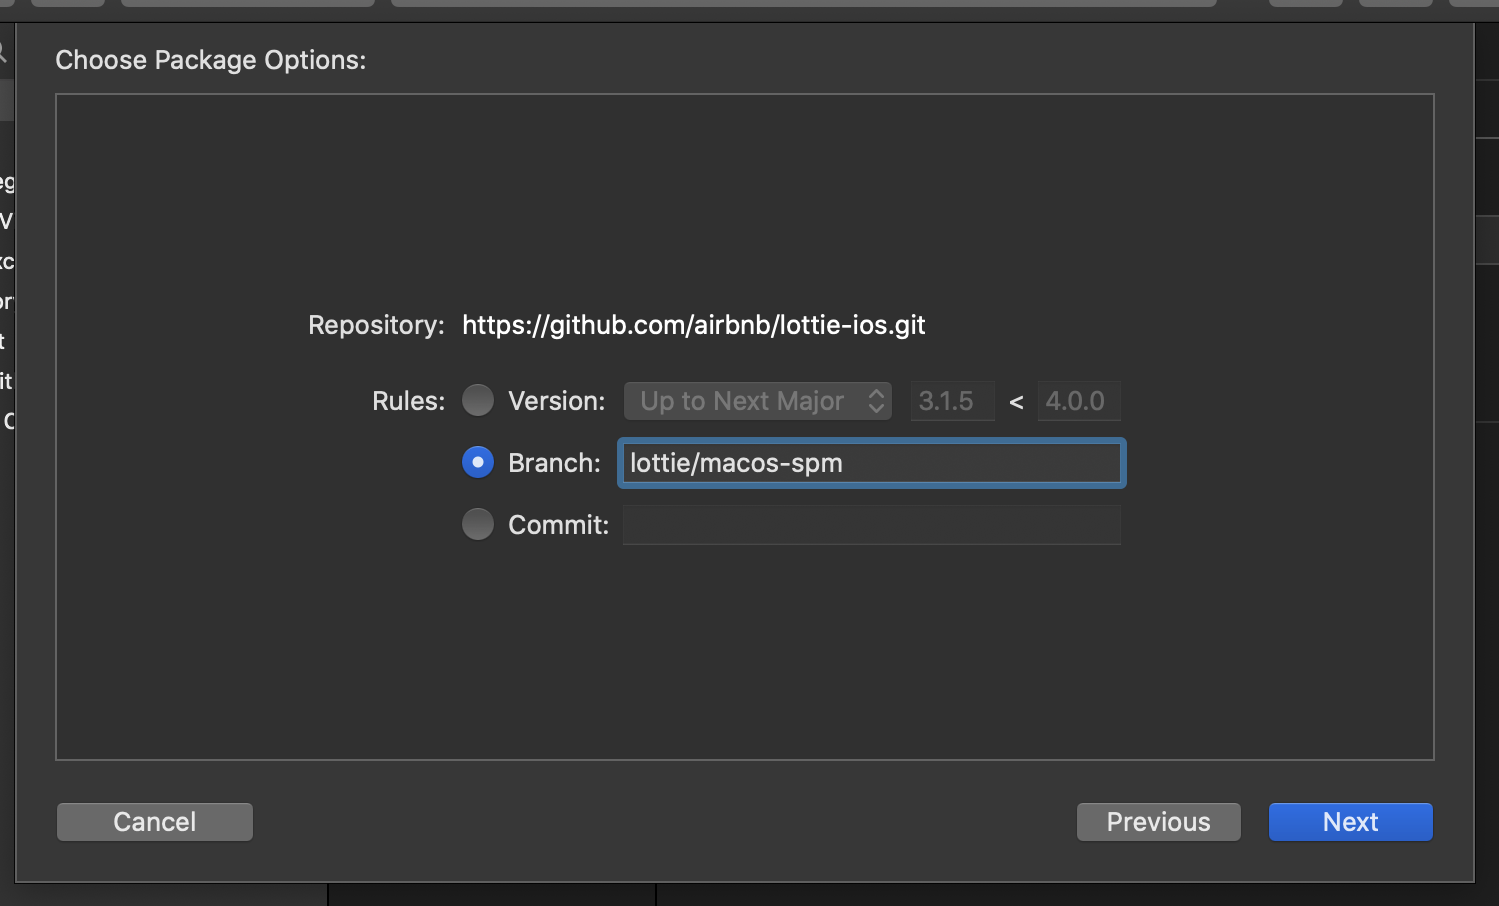Click the repository URL lottie-ios.git text
1499x906 pixels.
pyautogui.click(x=694, y=325)
